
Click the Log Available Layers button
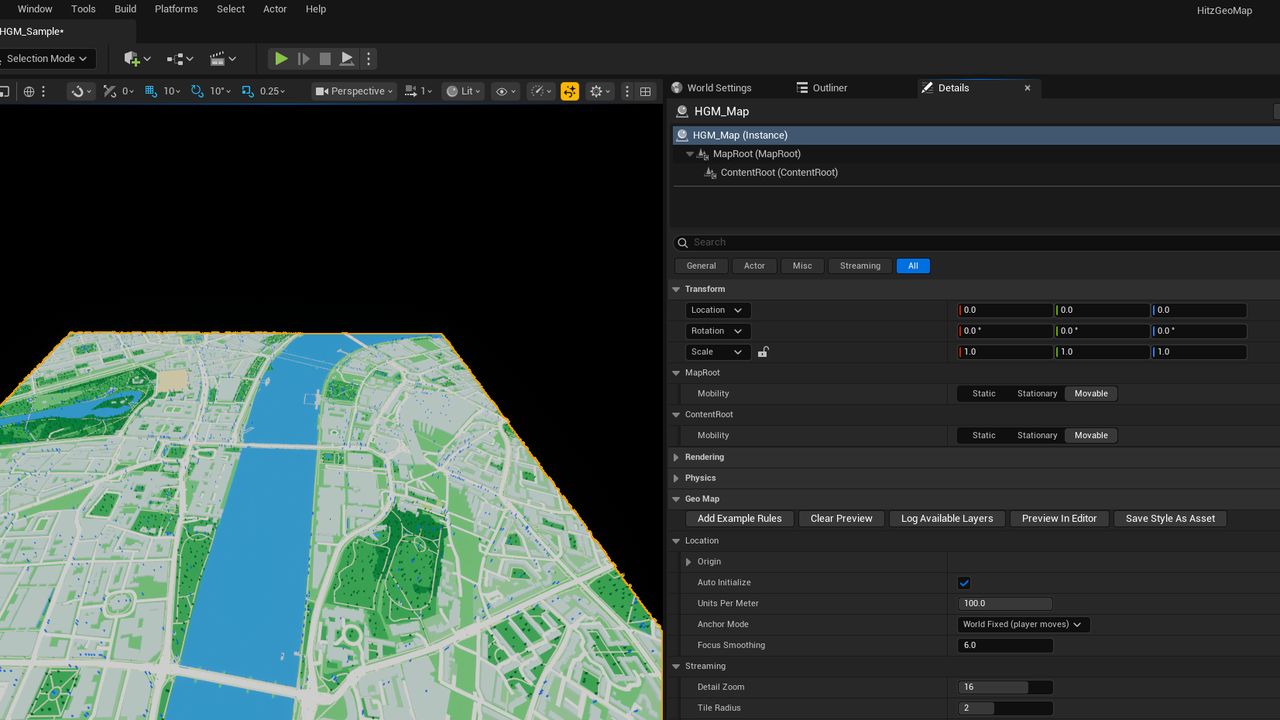point(947,519)
